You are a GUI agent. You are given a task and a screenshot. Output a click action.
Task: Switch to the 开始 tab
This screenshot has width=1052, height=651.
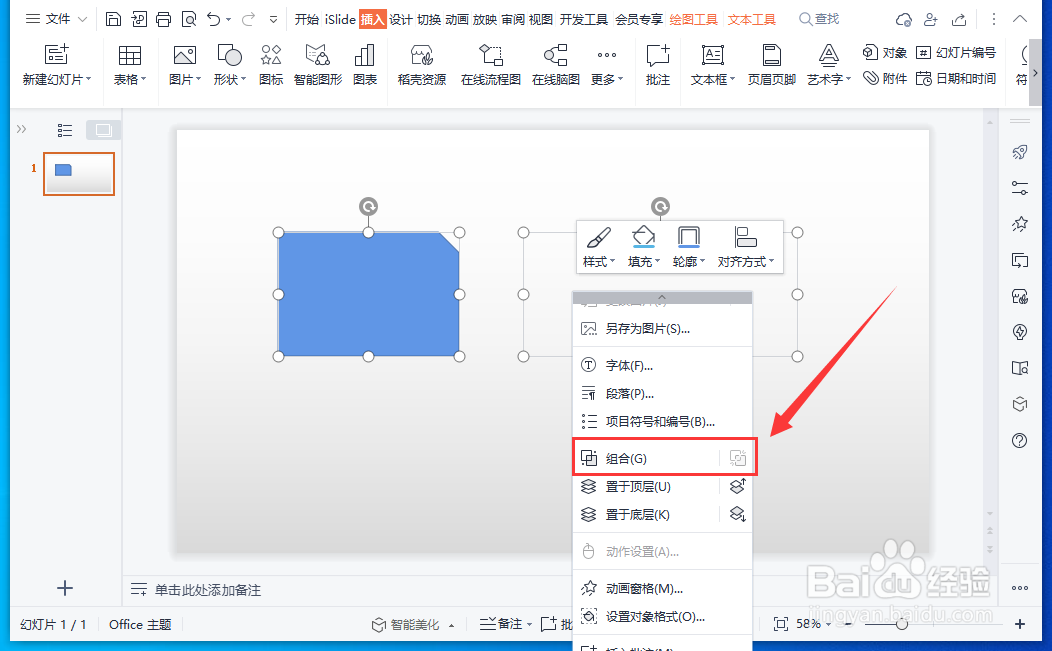pos(307,19)
